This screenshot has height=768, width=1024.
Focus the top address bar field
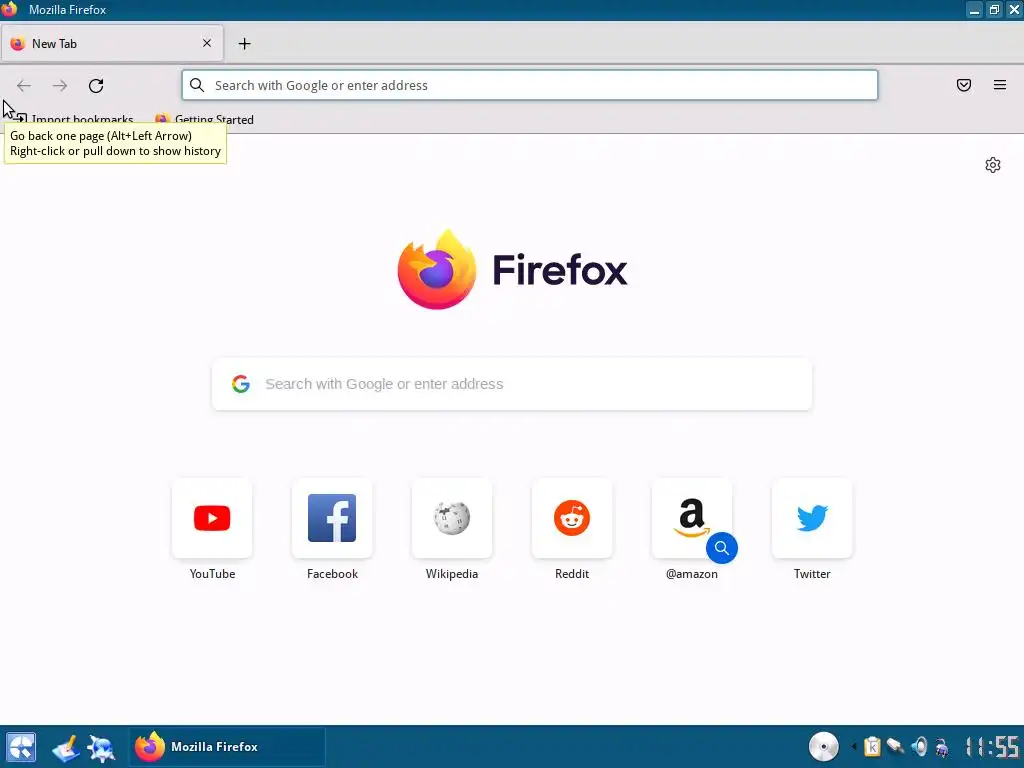530,85
